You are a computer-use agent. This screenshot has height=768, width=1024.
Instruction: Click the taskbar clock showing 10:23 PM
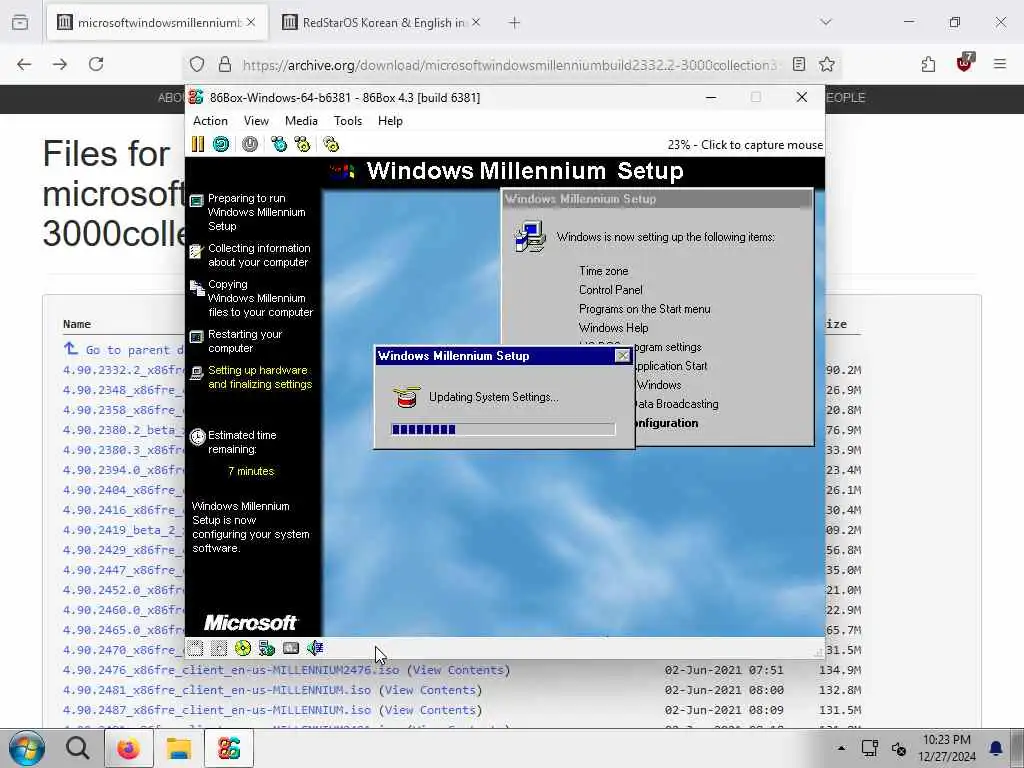[x=946, y=748]
